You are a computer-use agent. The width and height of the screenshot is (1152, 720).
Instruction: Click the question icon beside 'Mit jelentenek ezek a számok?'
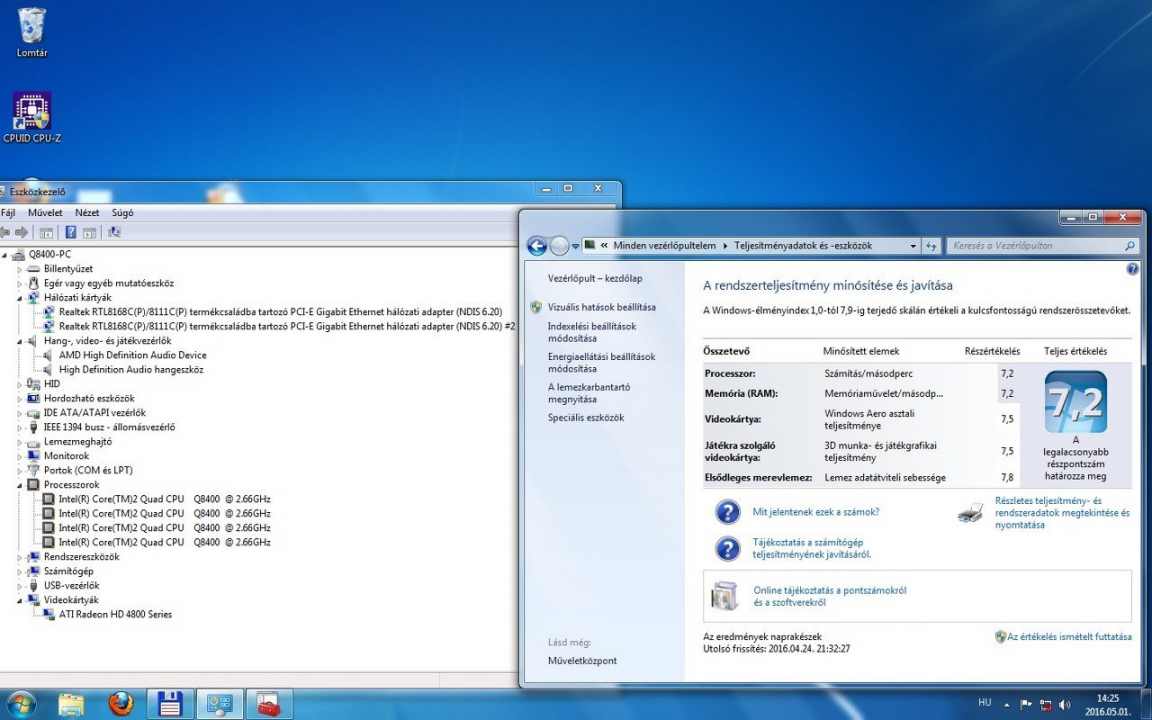tap(727, 512)
